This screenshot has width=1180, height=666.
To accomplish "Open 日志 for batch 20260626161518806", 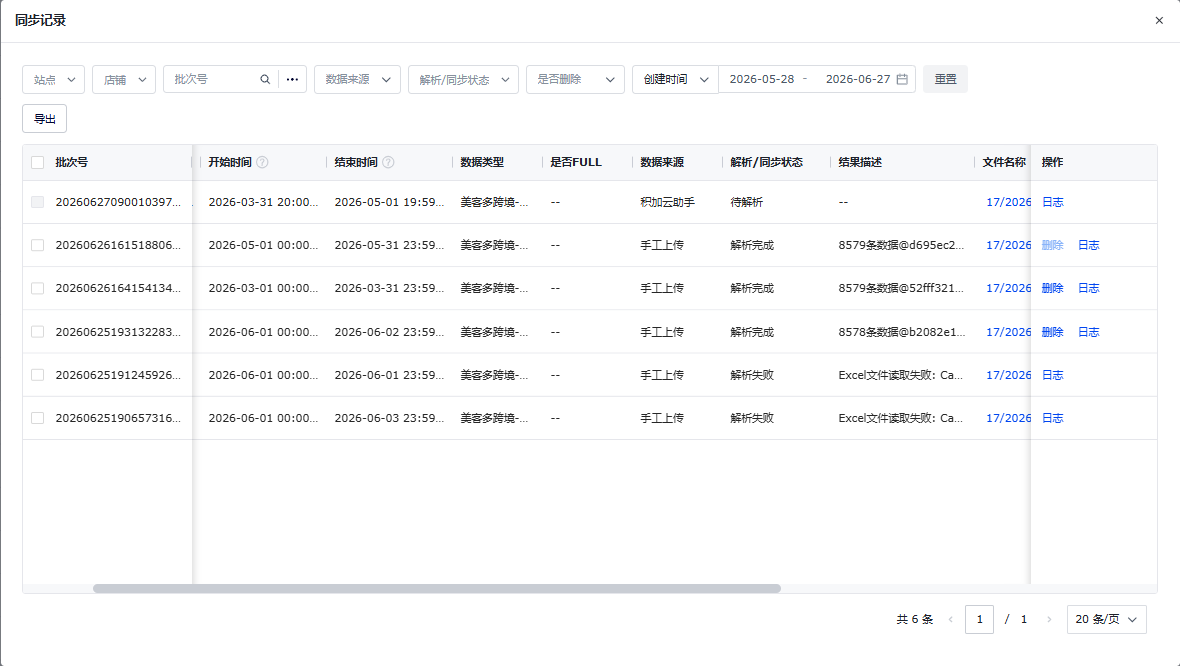I will click(1089, 245).
